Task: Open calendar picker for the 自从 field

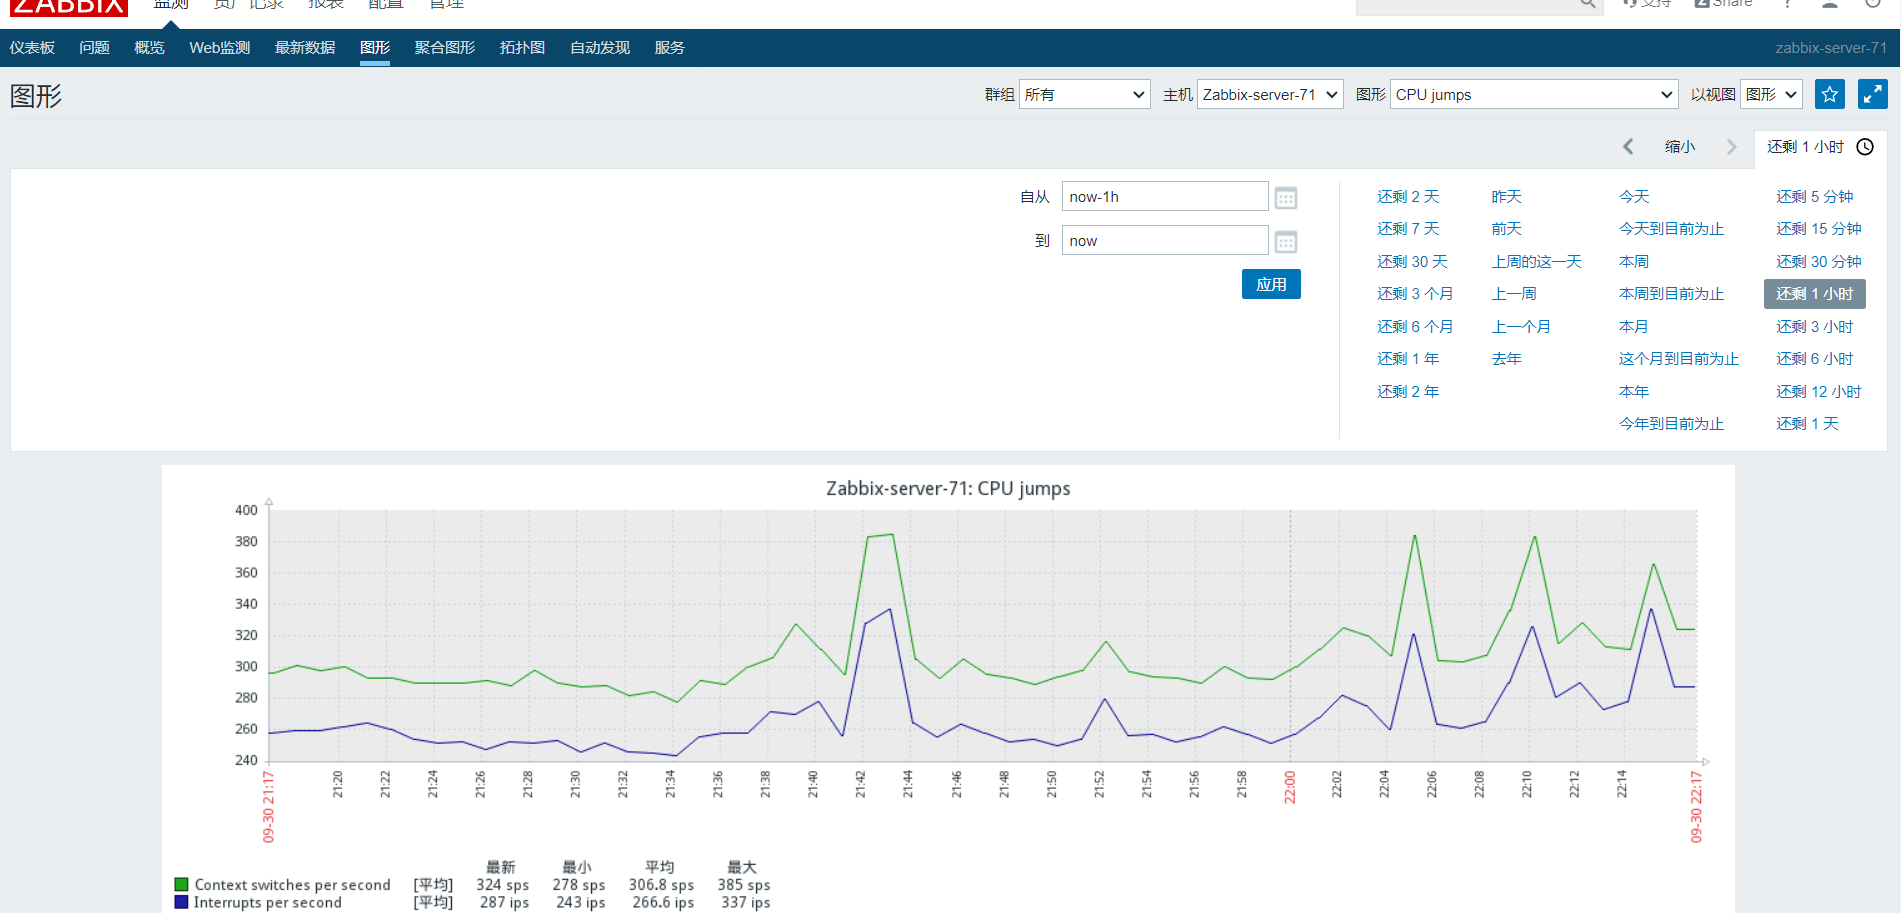Action: [1286, 198]
